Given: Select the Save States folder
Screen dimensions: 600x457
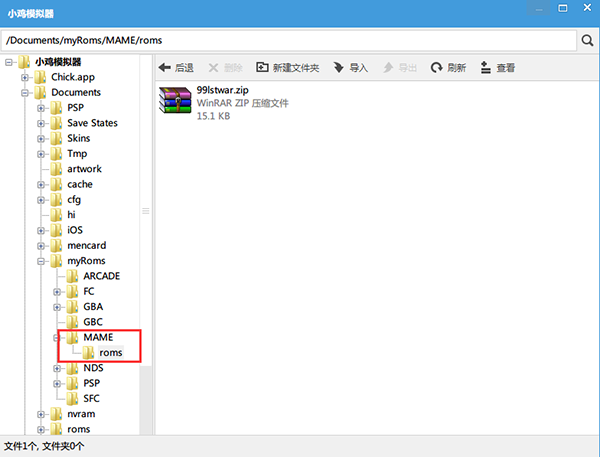Looking at the screenshot, I should tap(92, 123).
